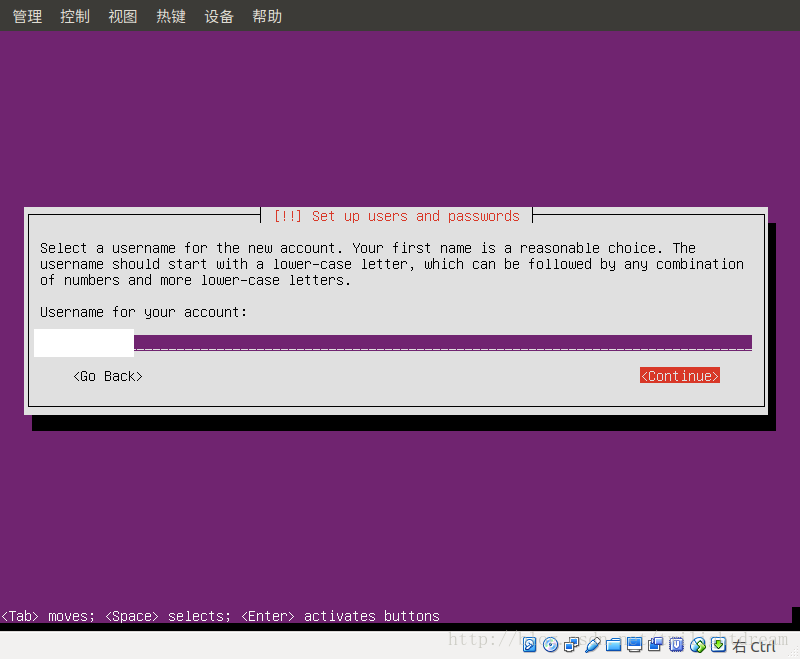Open the 控制 menu
The image size is (800, 659).
pyautogui.click(x=74, y=15)
